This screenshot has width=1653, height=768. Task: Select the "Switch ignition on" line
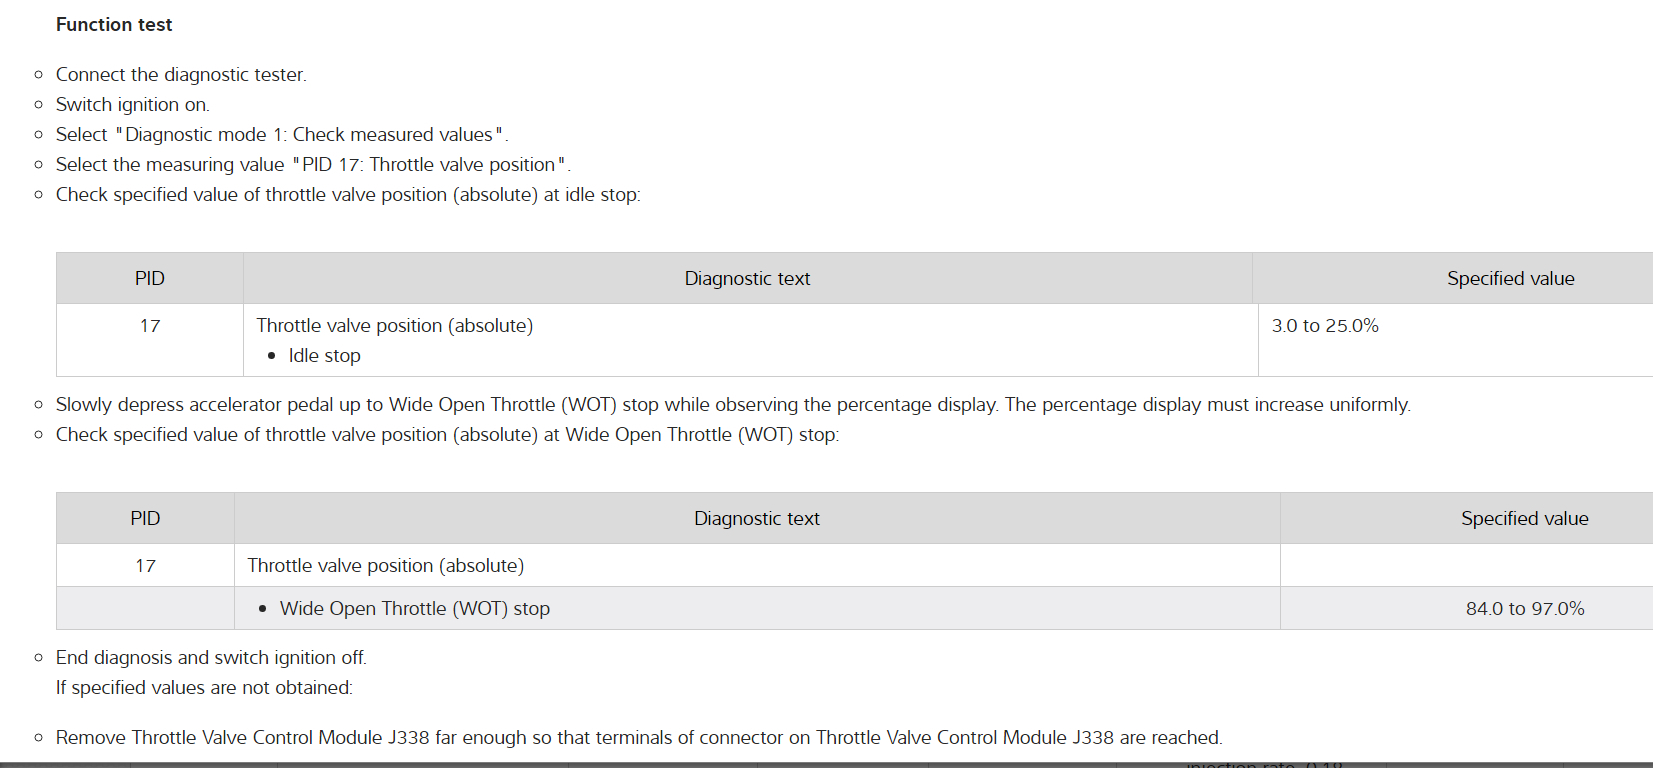(x=132, y=105)
